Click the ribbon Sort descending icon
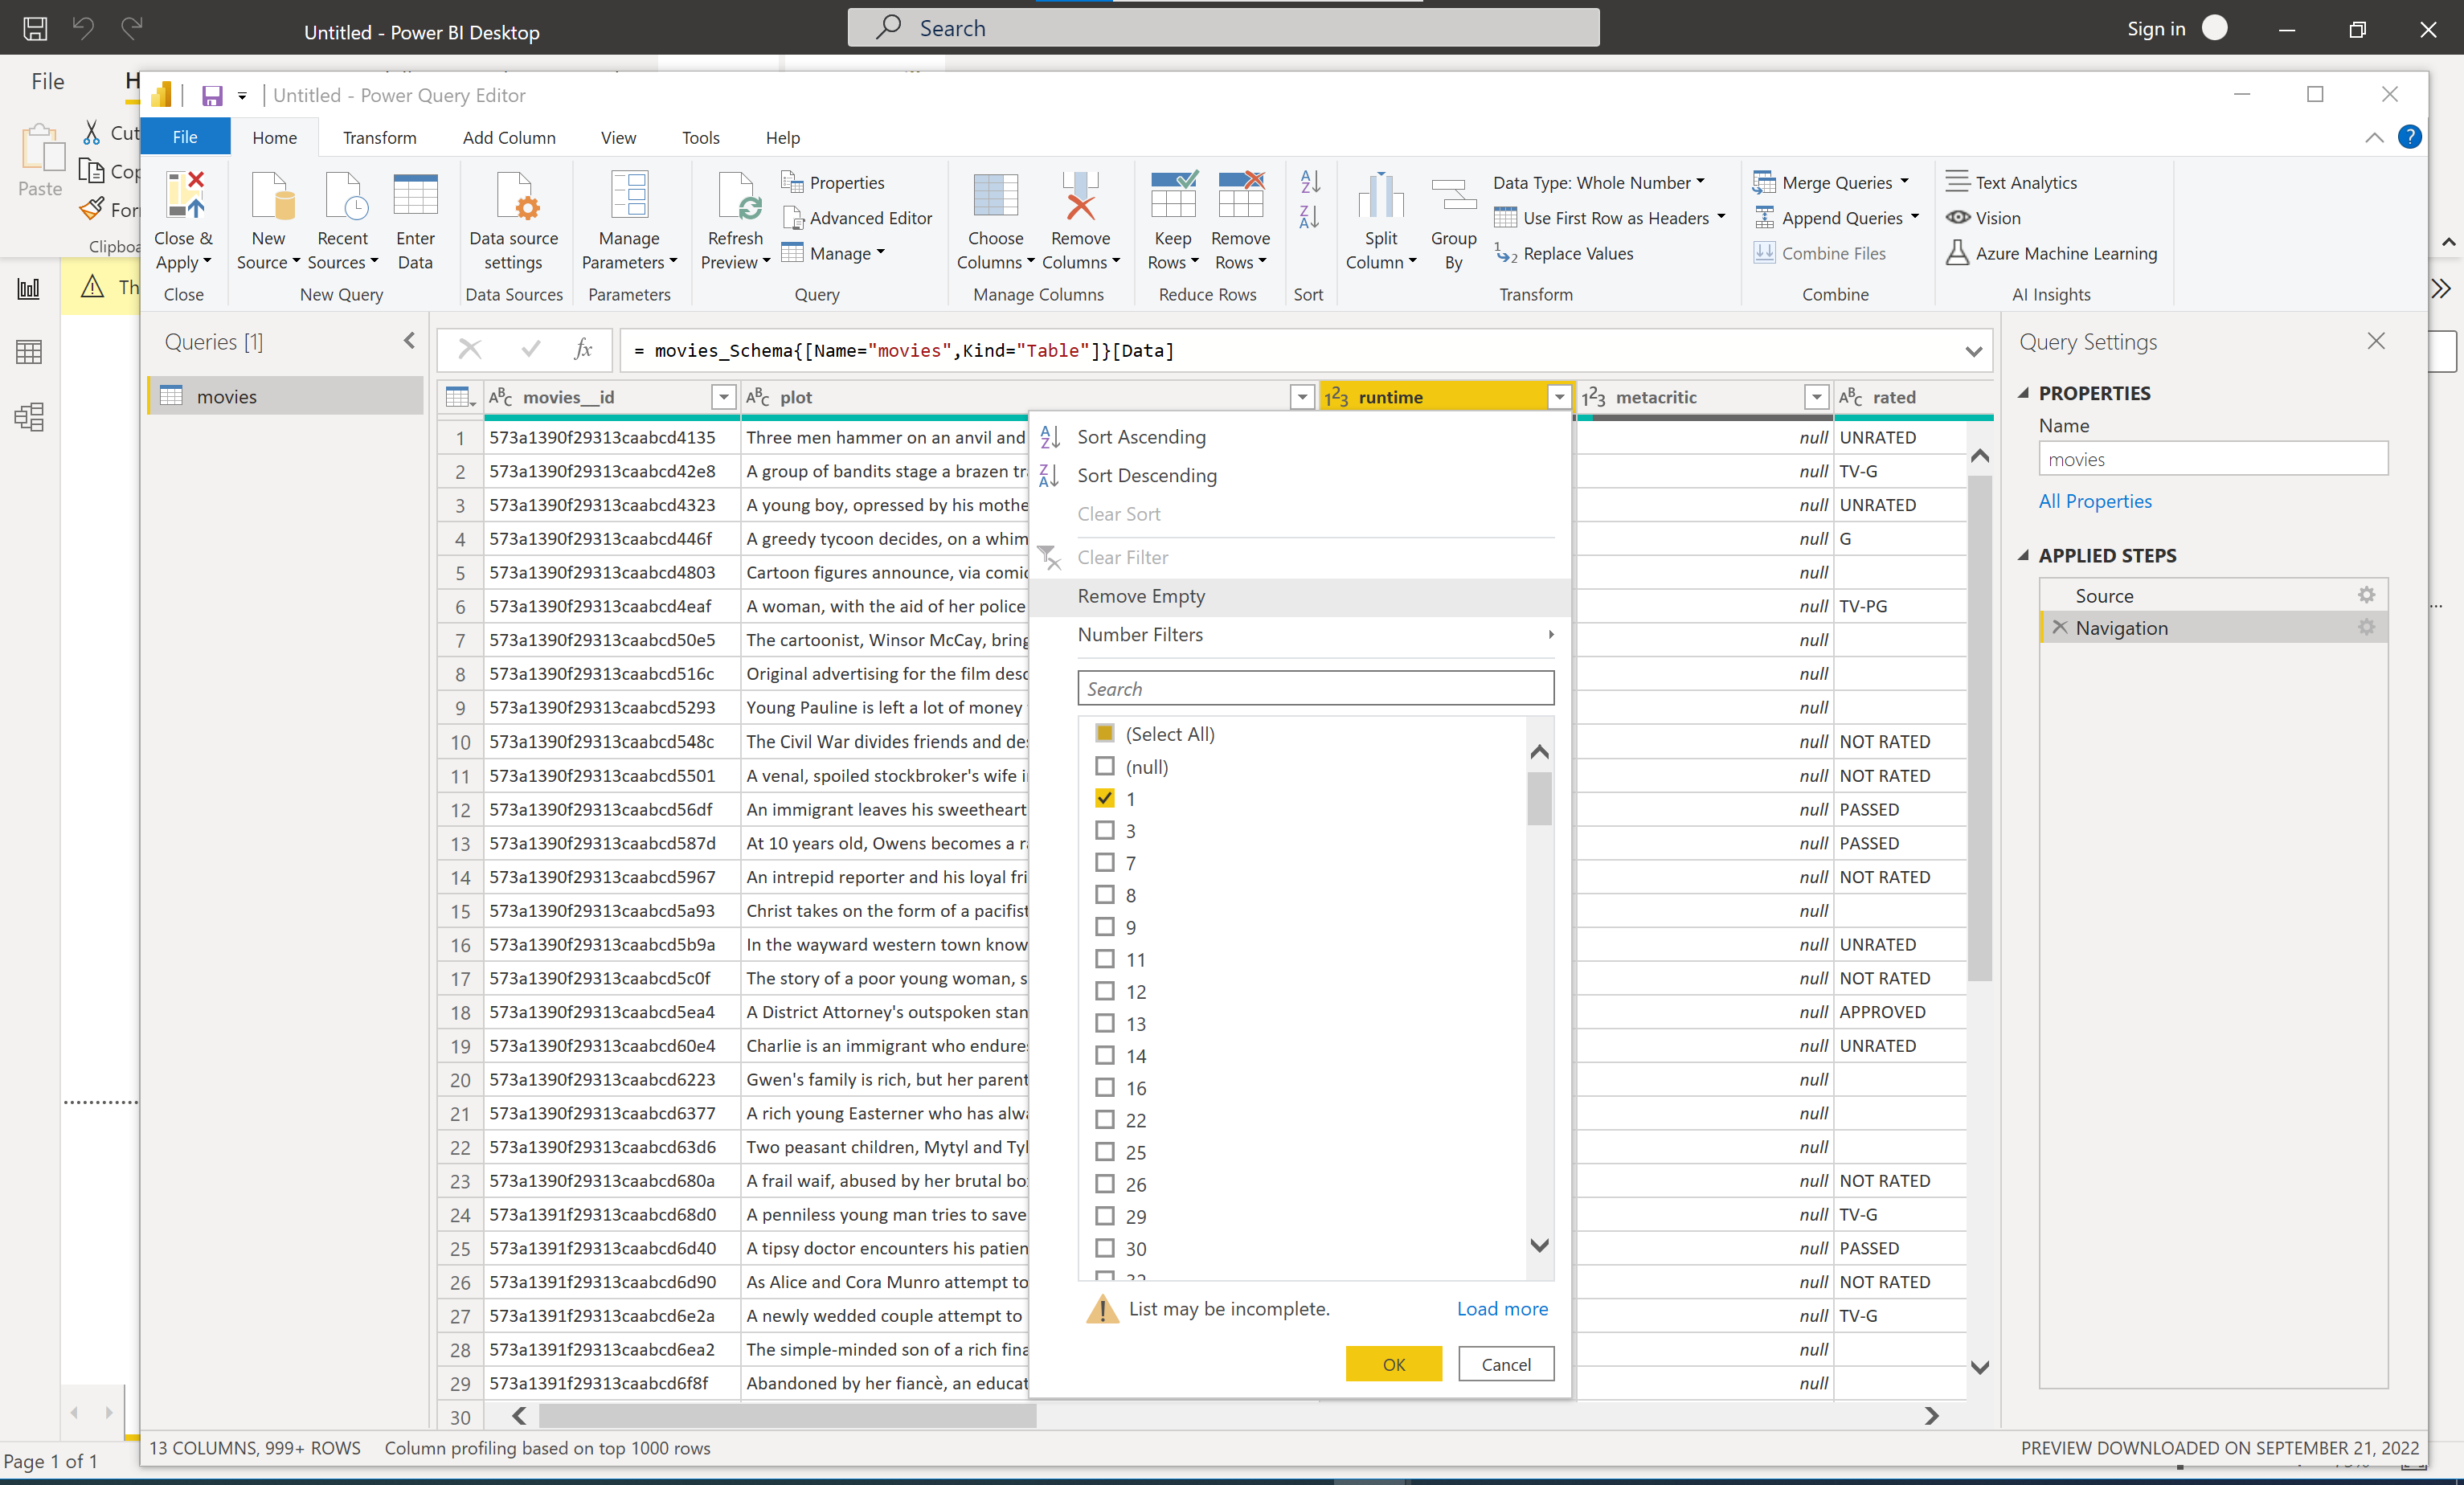This screenshot has width=2464, height=1485. 1310,217
